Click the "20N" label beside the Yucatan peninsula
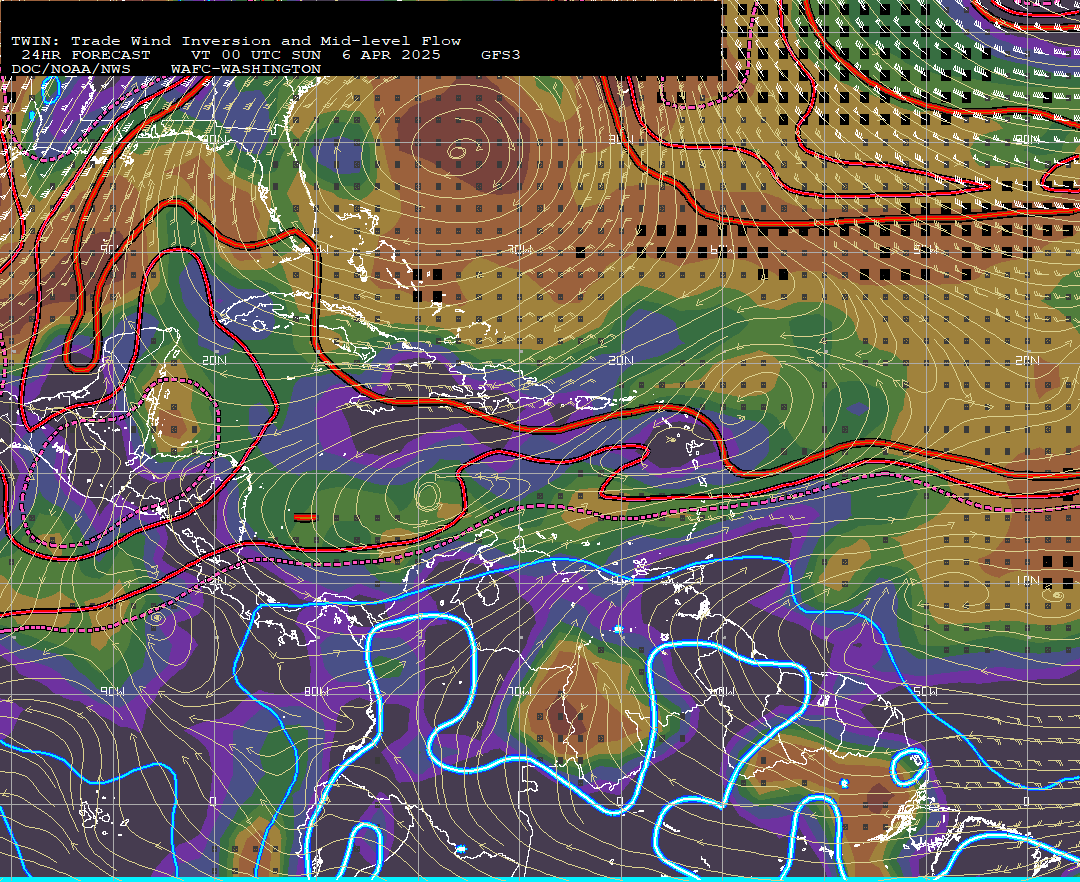 pos(214,360)
